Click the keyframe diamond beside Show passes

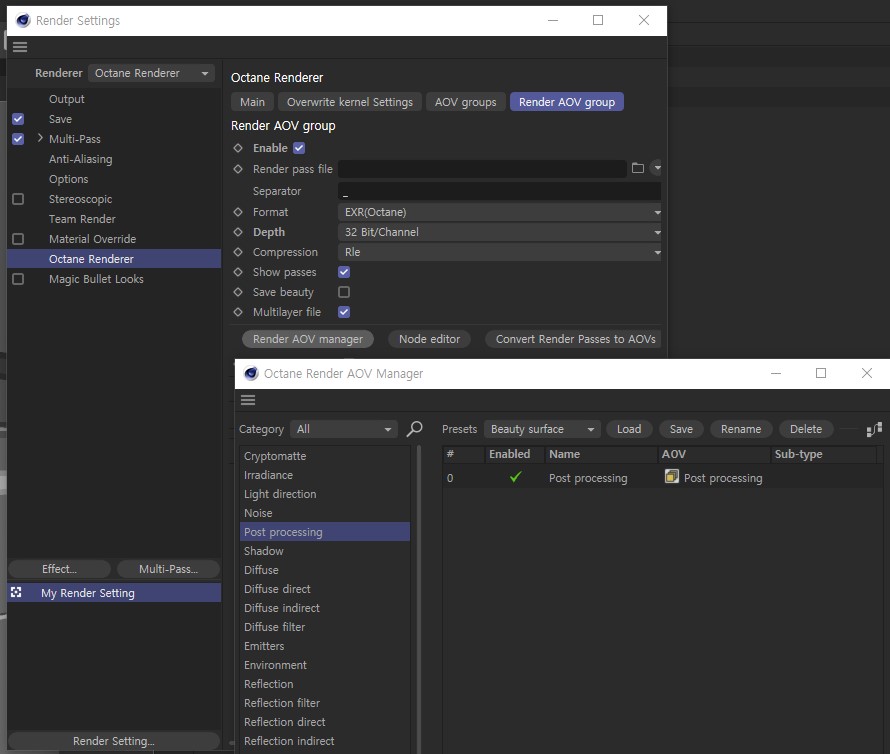pyautogui.click(x=238, y=272)
